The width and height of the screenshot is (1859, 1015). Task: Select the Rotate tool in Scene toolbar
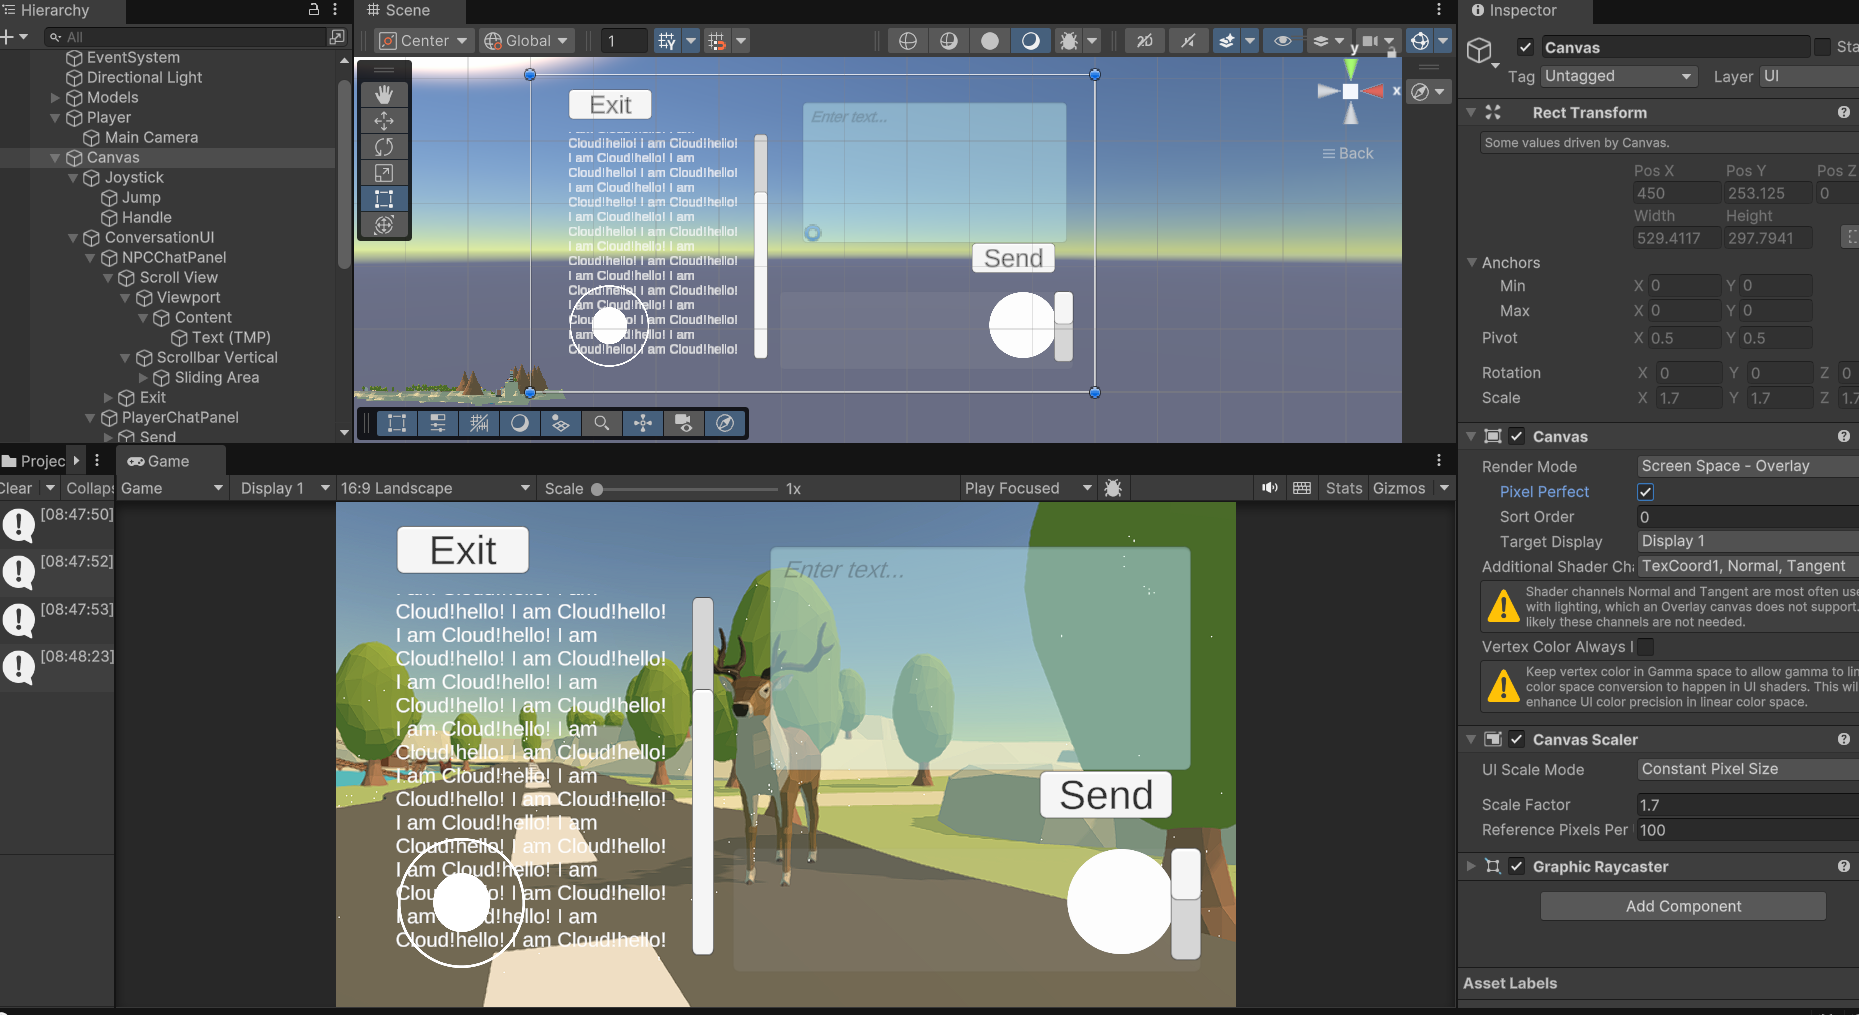coord(384,147)
